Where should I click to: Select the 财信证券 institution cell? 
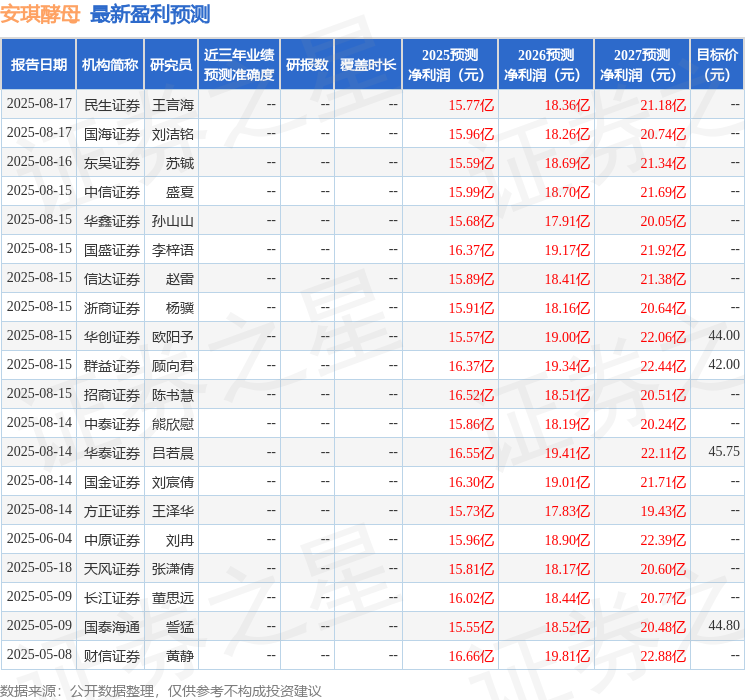pos(112,656)
